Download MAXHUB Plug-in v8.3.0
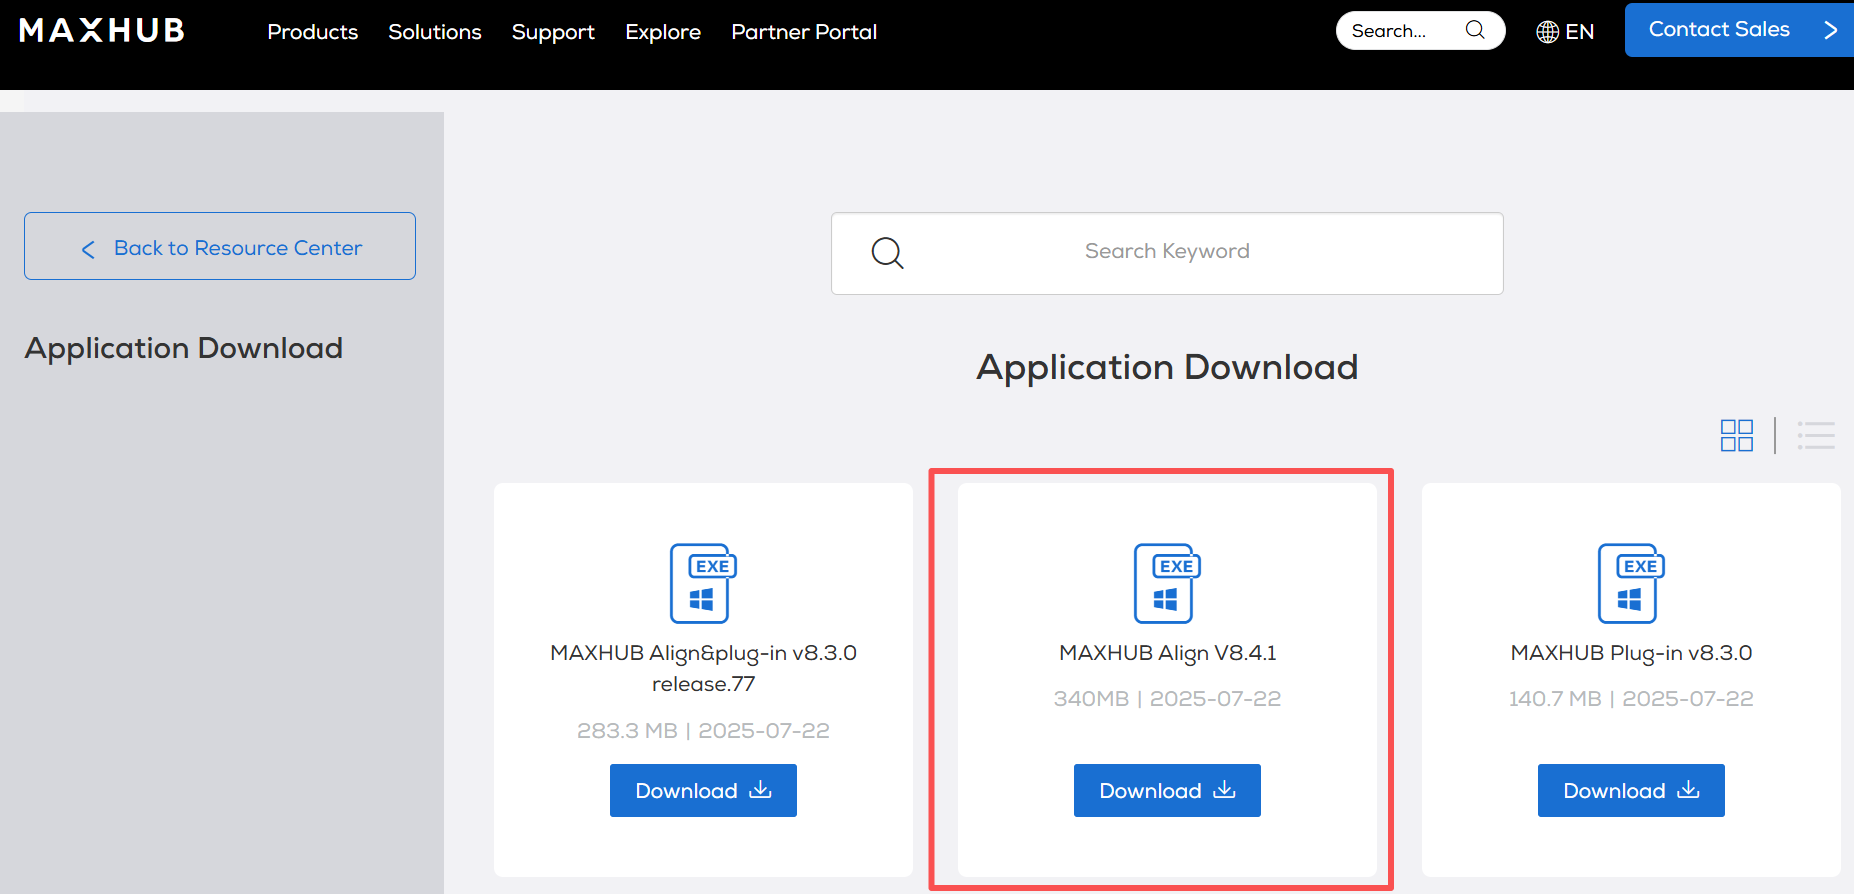 click(1631, 791)
